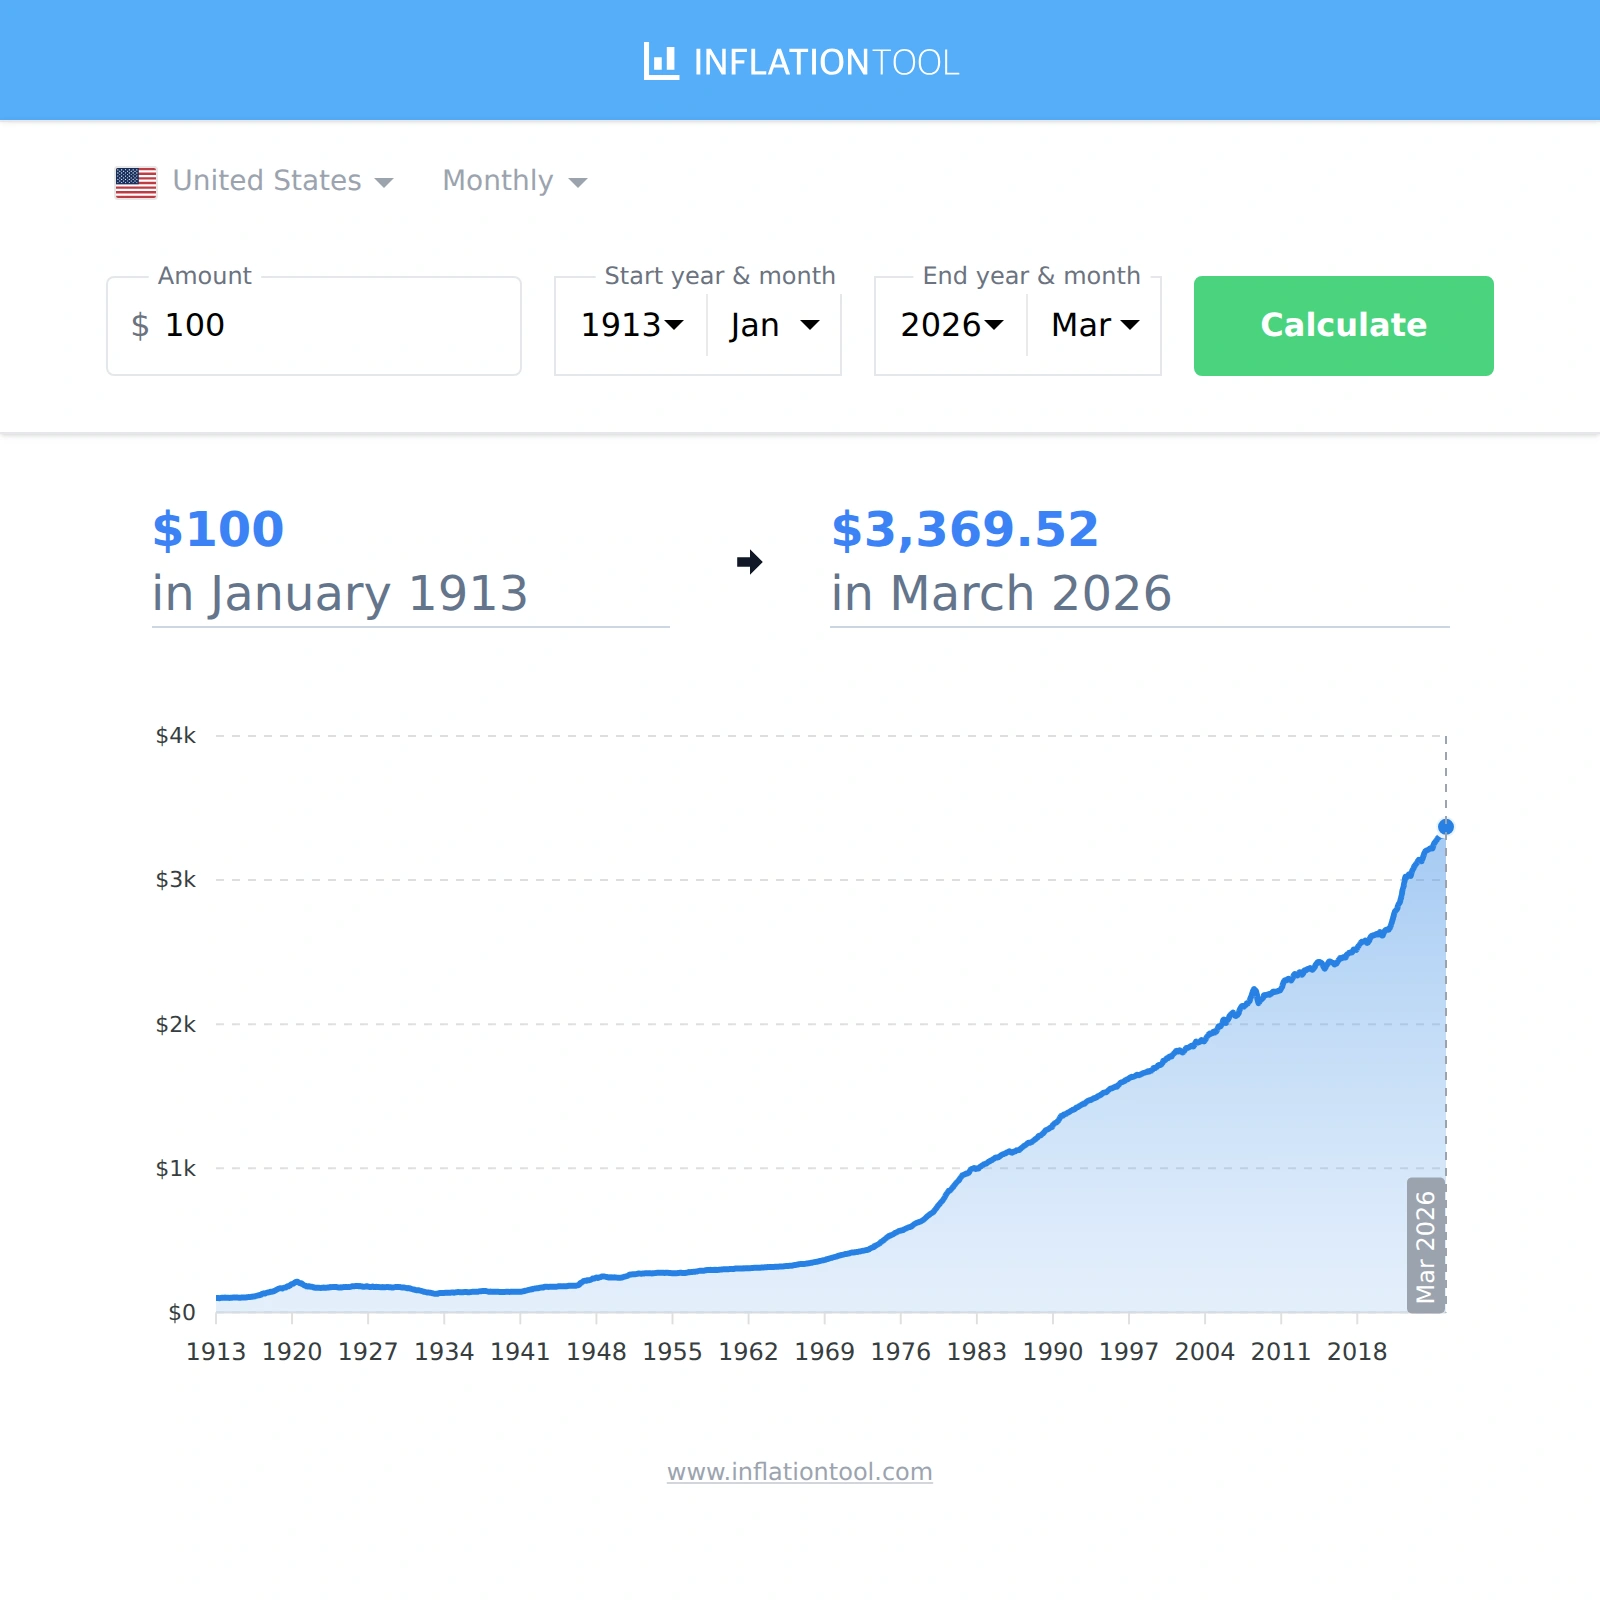
Task: Expand the start year 1913 dropdown
Action: (632, 326)
